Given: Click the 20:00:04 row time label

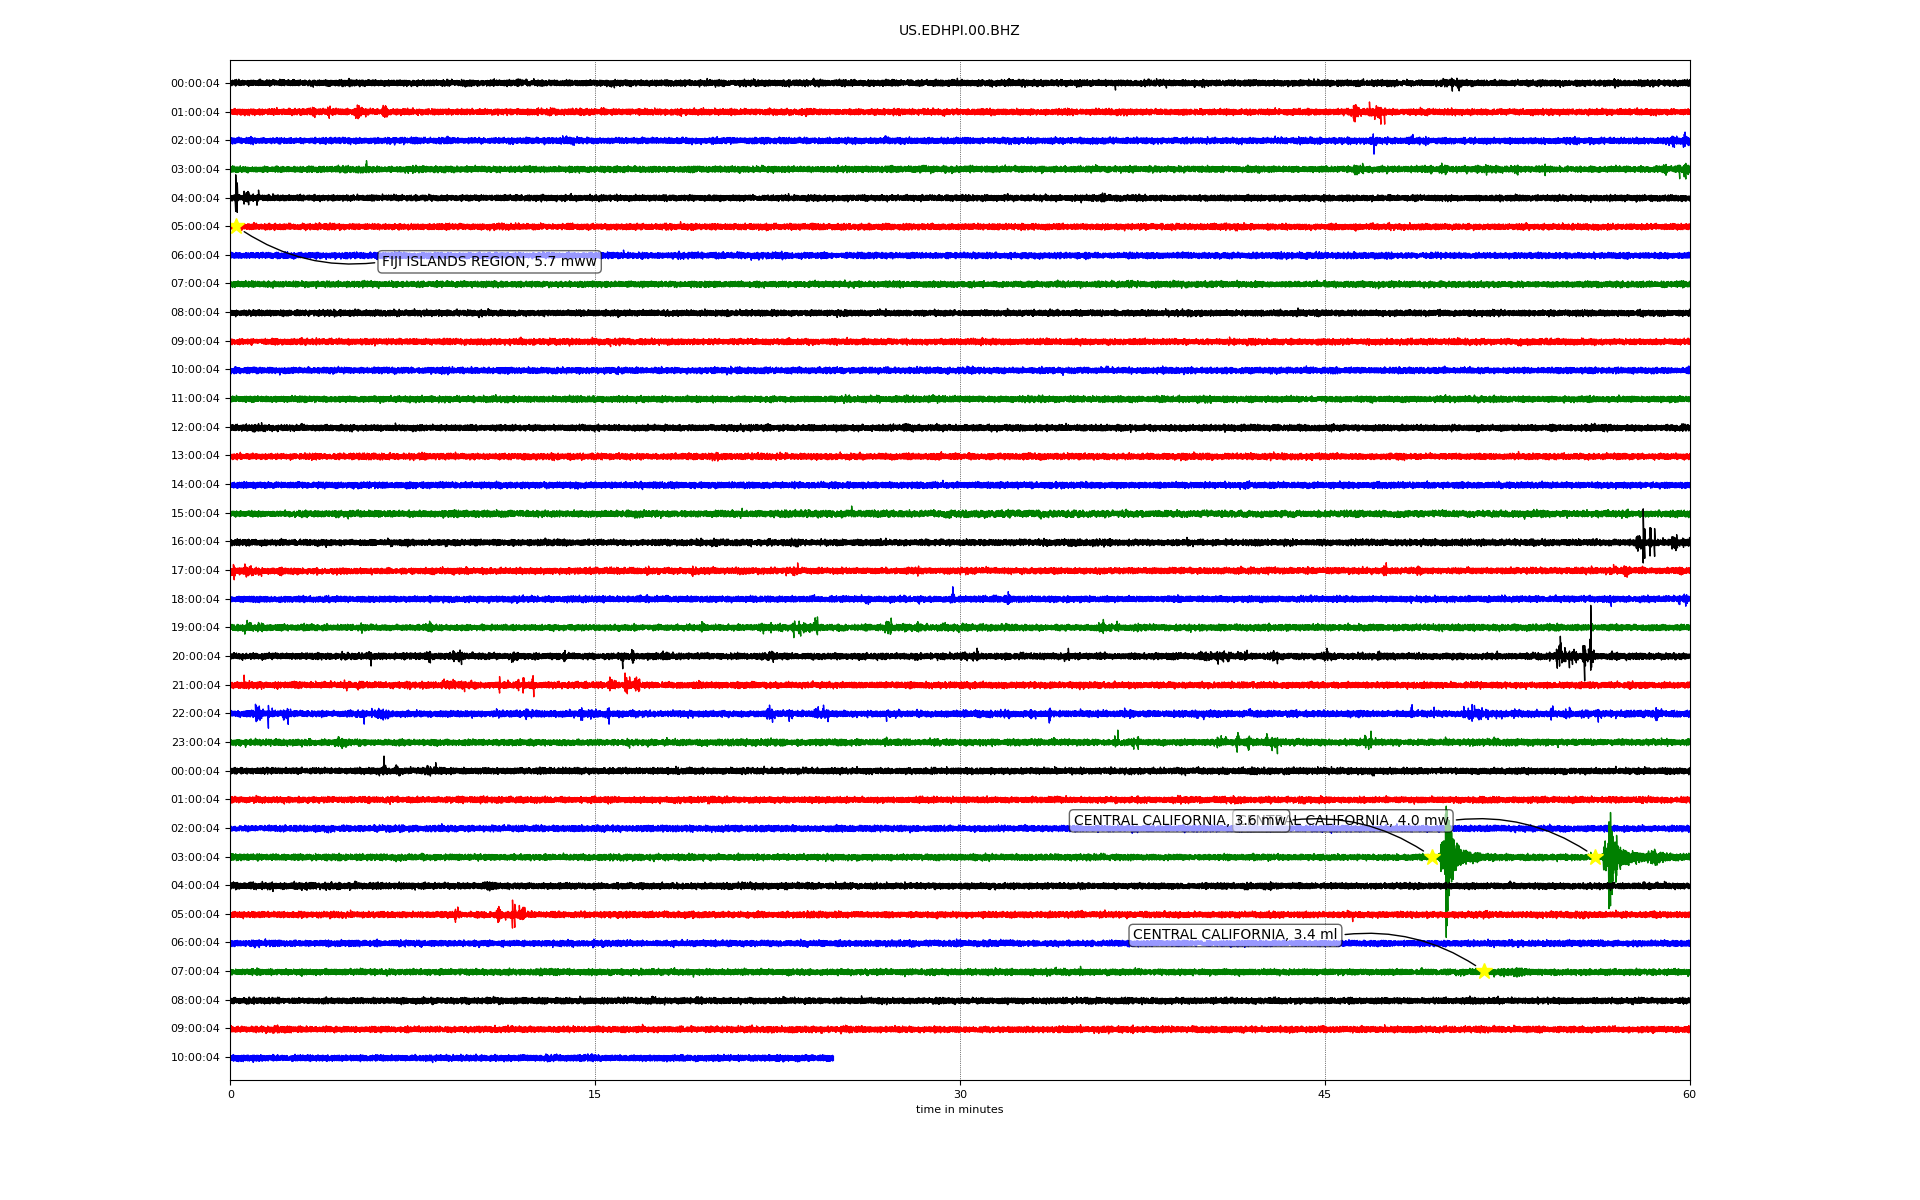Looking at the screenshot, I should tap(195, 657).
